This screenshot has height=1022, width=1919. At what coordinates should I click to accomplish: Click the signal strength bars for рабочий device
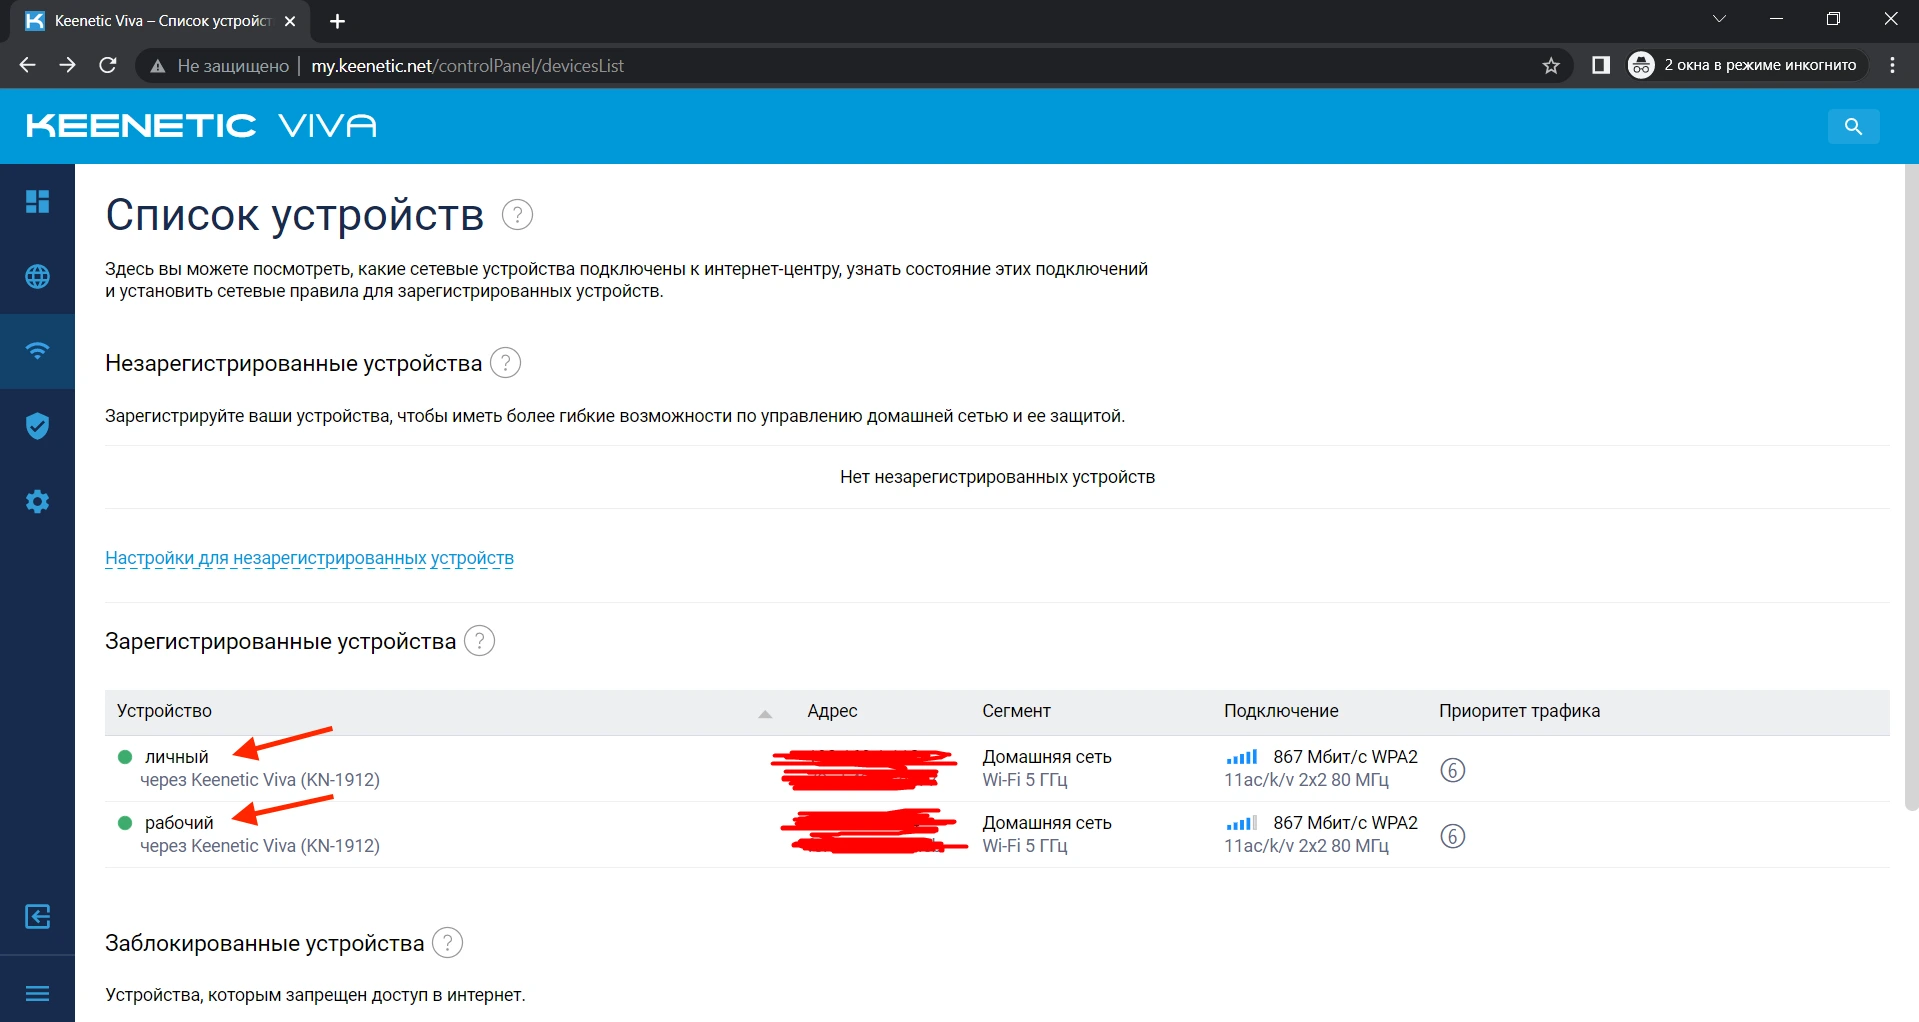(1243, 822)
